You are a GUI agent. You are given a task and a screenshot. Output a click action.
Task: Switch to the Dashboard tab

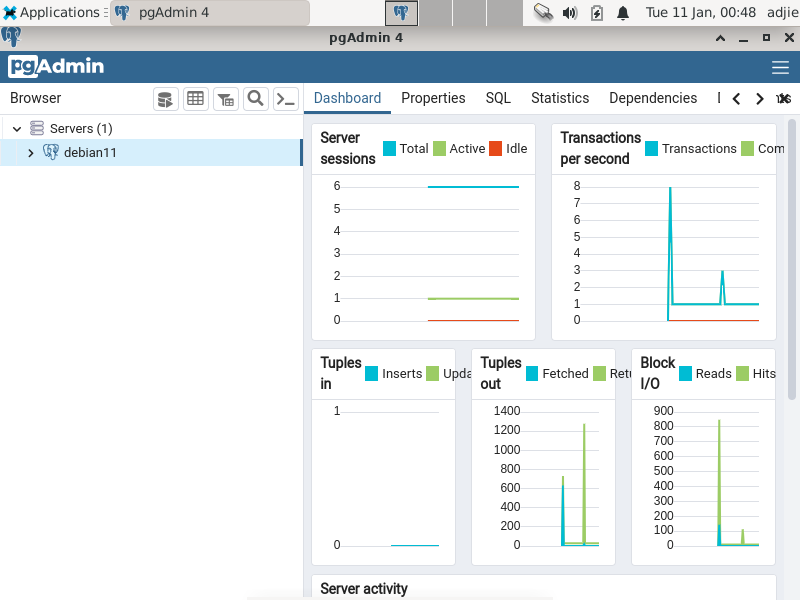pyautogui.click(x=347, y=98)
